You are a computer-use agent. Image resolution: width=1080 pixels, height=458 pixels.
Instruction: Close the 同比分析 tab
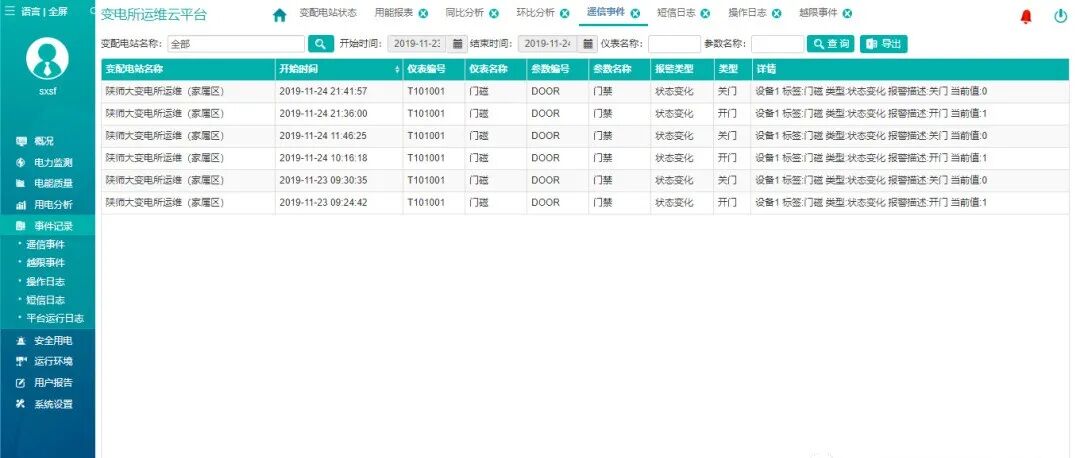click(494, 14)
